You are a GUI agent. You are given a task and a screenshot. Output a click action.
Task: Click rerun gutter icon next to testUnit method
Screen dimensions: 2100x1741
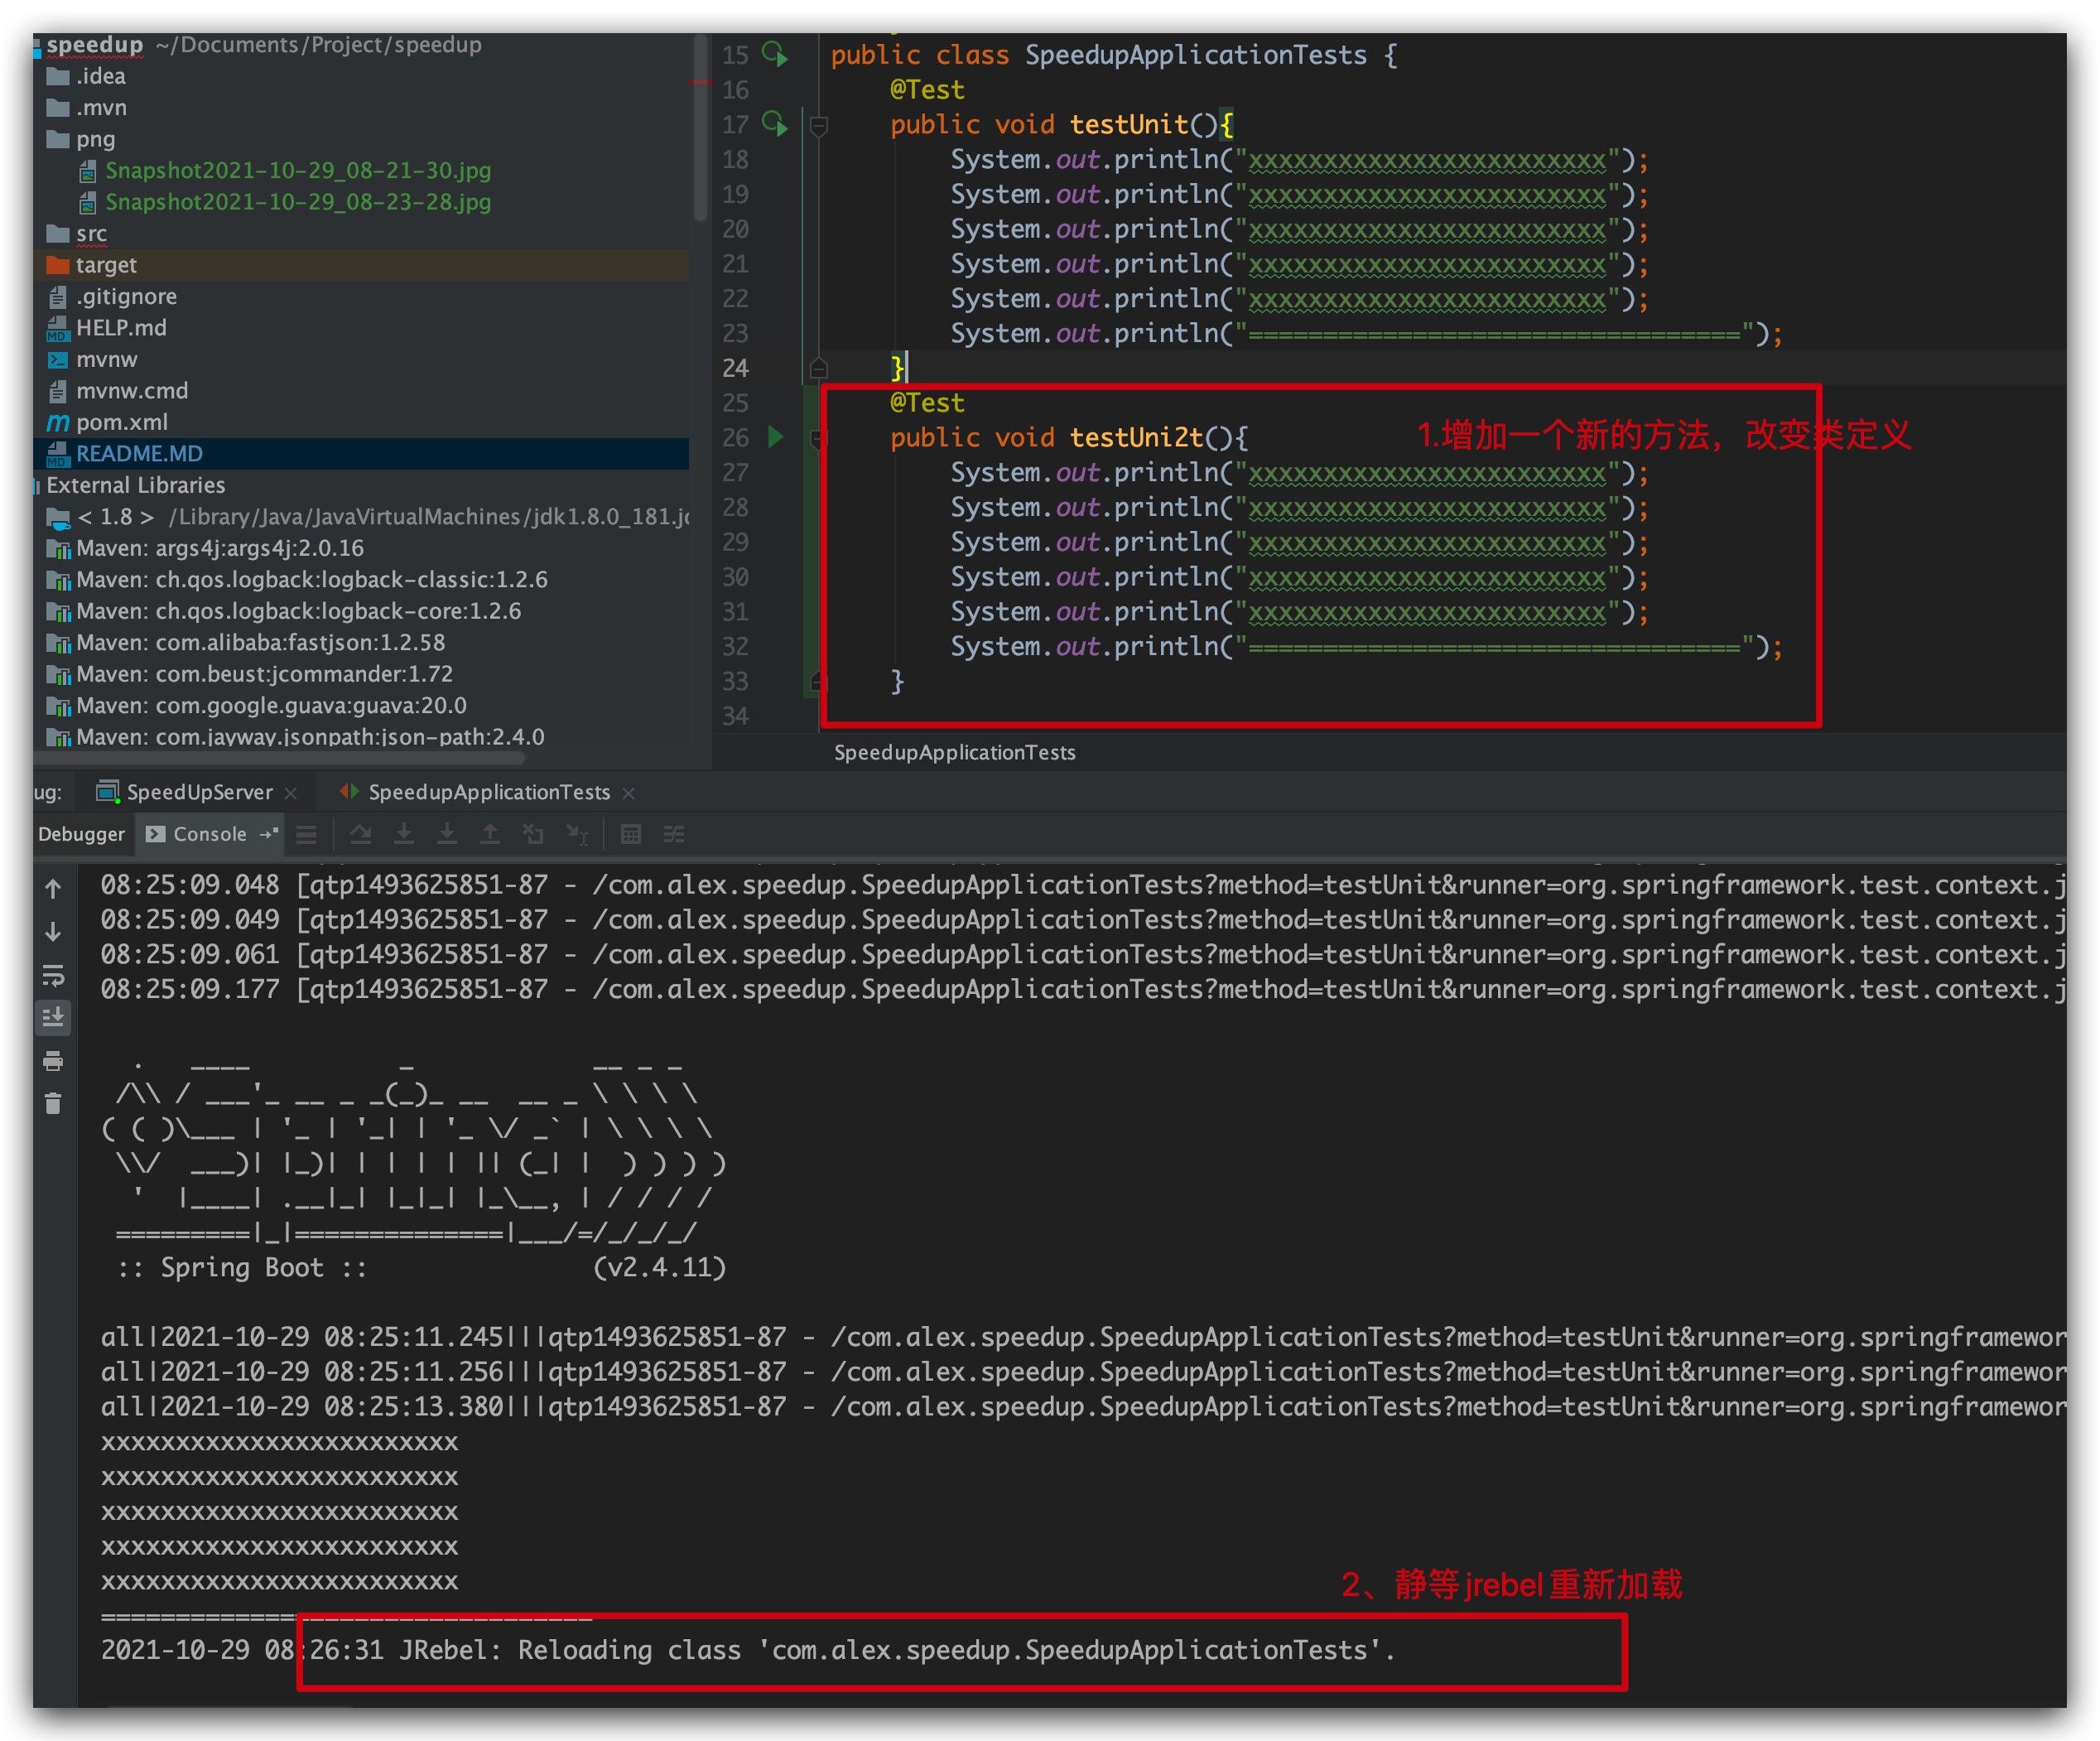pos(775,124)
